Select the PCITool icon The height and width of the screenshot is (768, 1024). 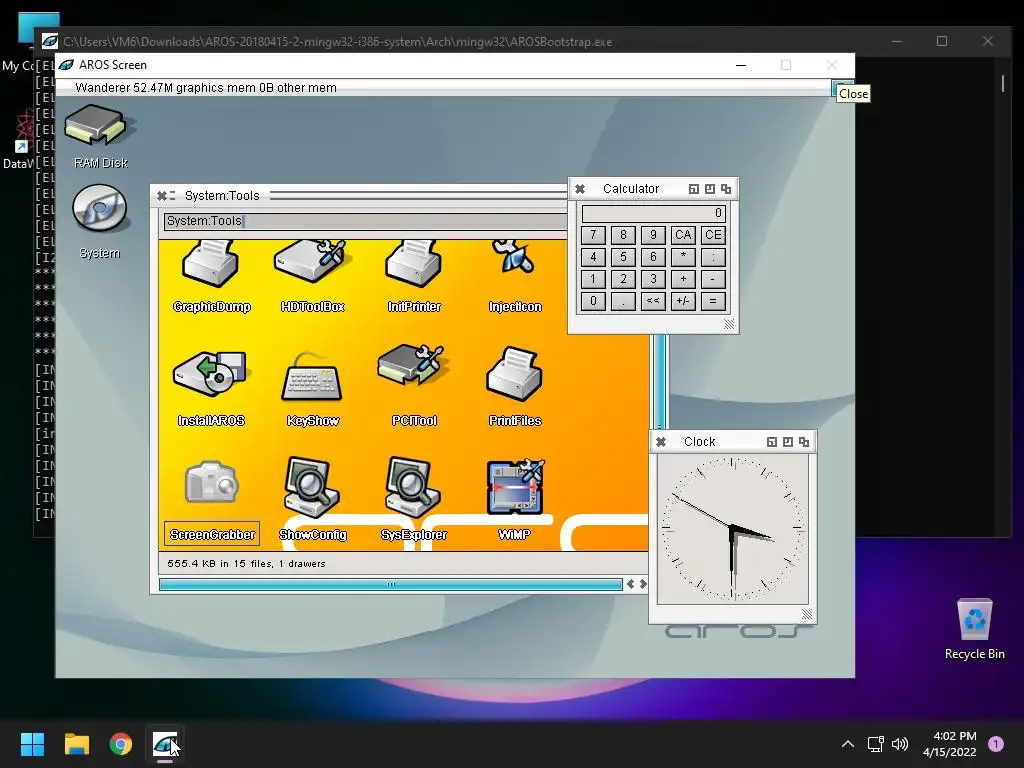tap(414, 385)
